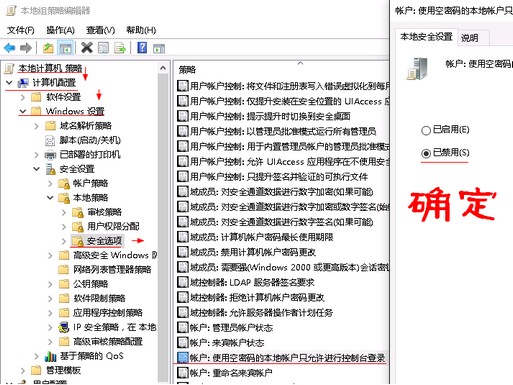Expand the 软件设置 tree node
The image size is (513, 385).
pos(23,97)
